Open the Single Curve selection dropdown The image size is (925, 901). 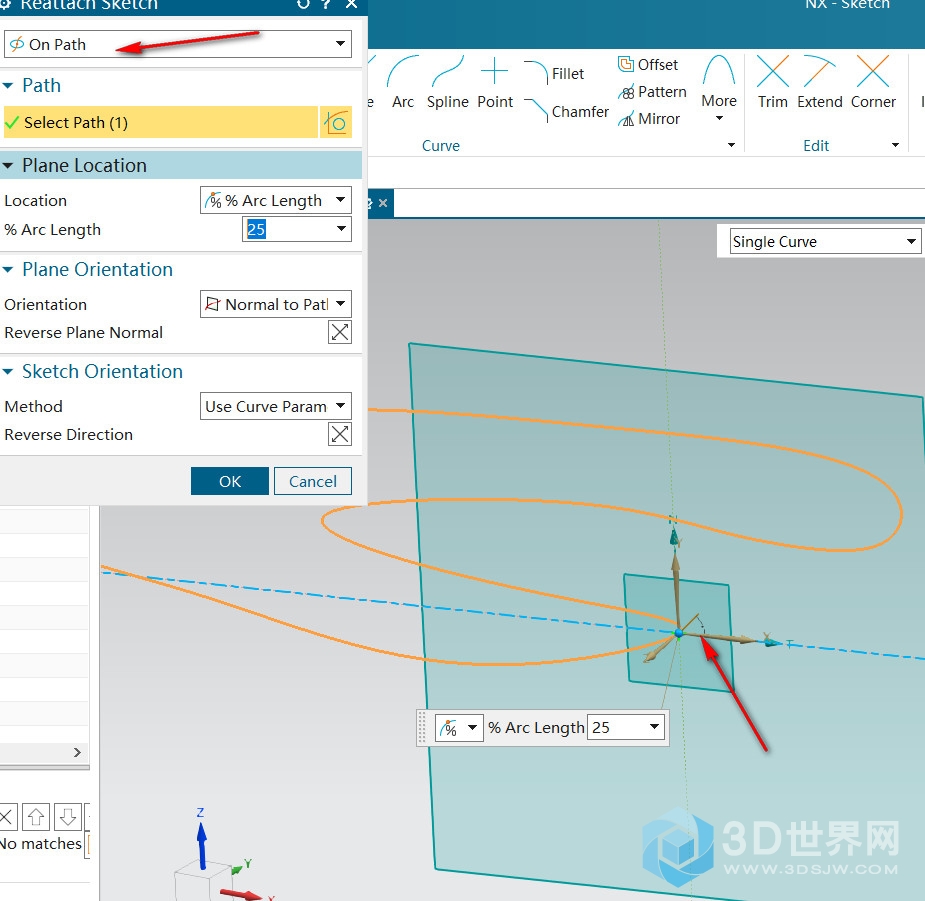(824, 241)
